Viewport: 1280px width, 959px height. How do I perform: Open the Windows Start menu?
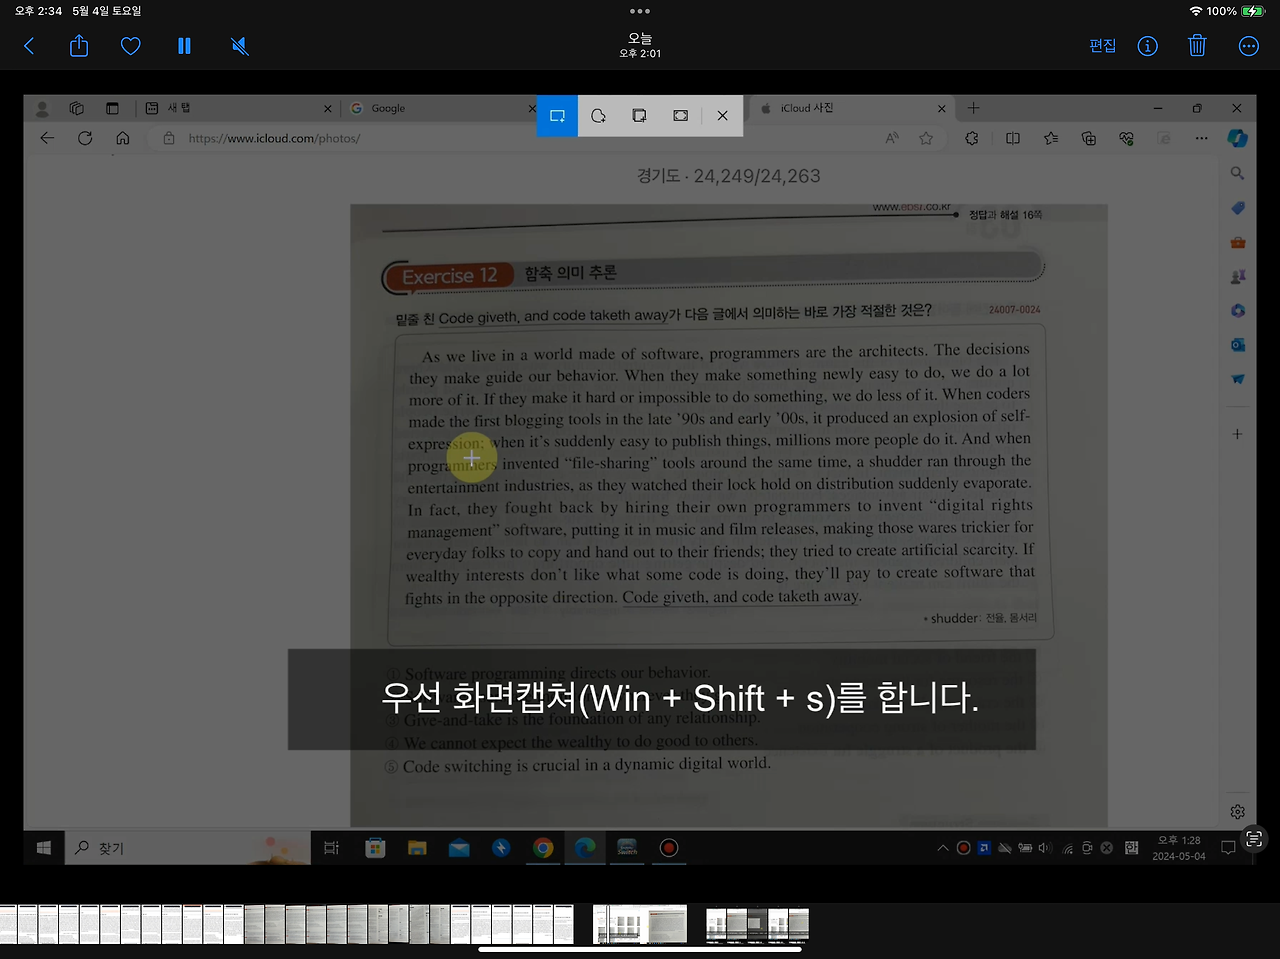click(44, 848)
